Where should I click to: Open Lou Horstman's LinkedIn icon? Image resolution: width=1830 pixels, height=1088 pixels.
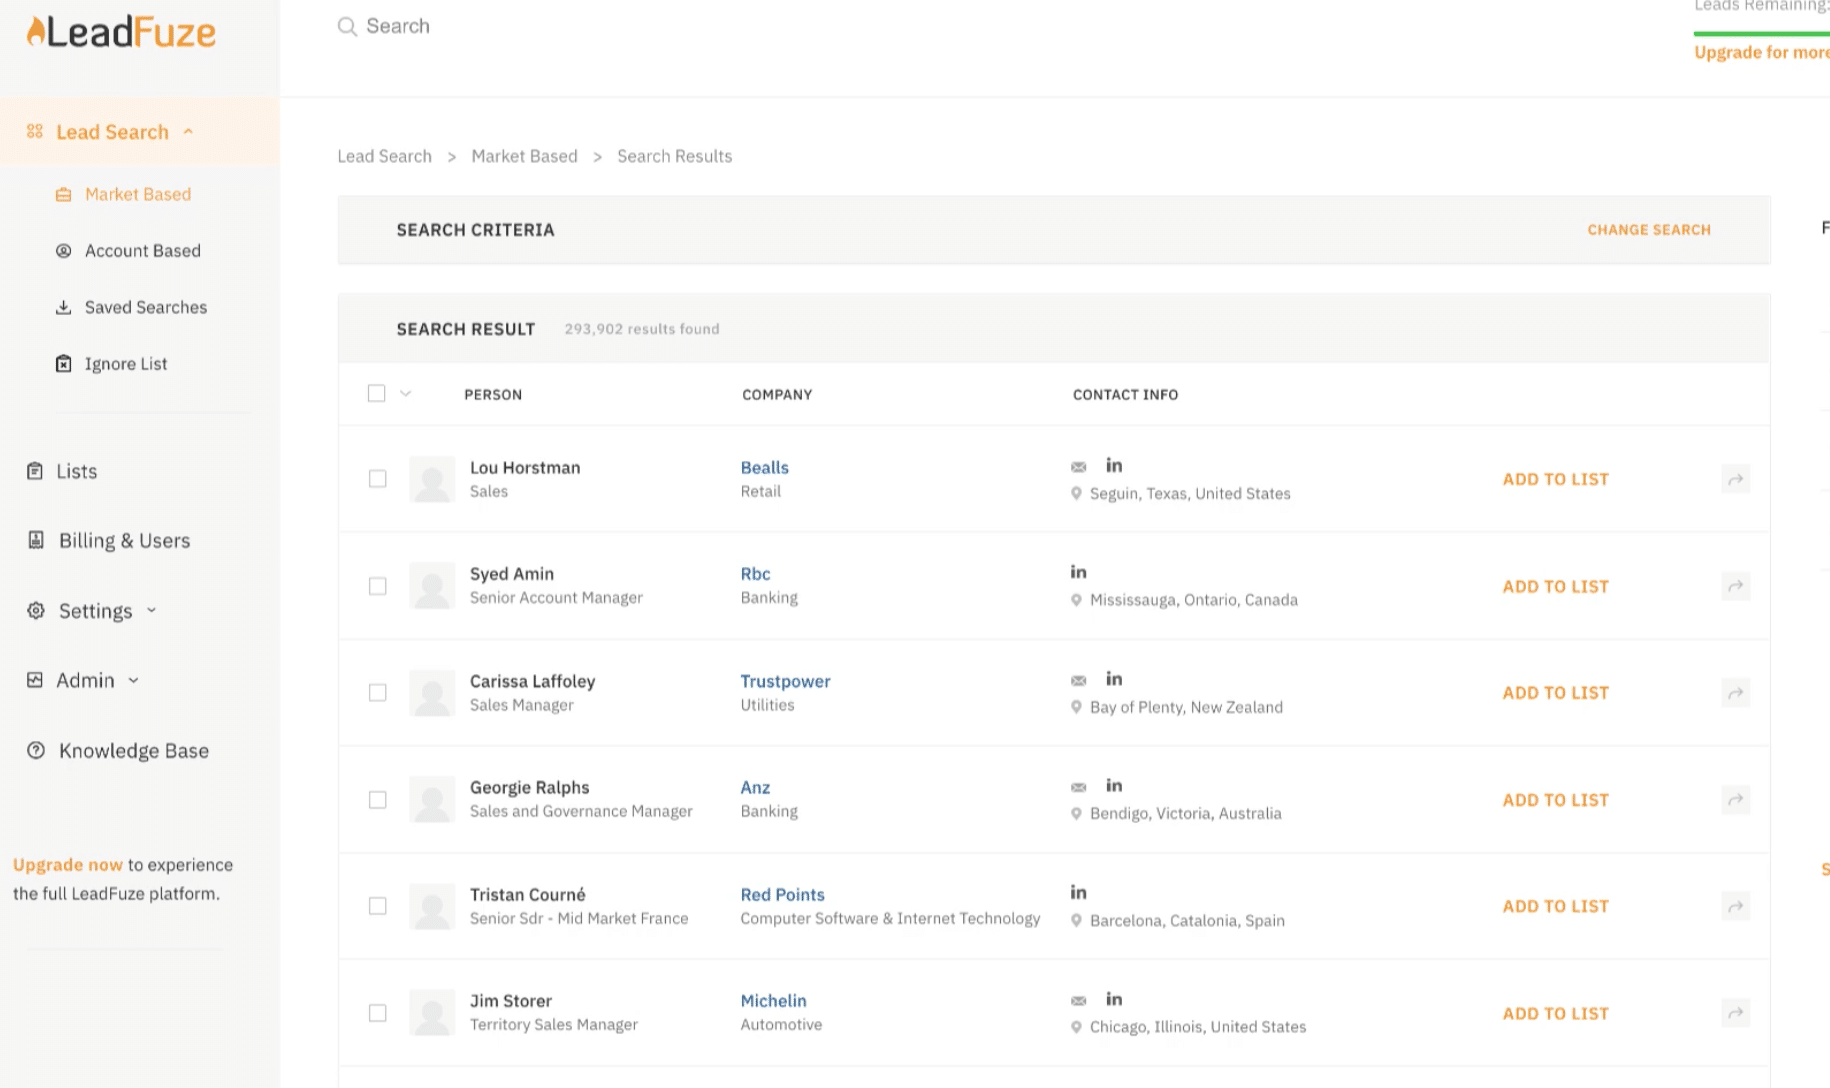click(x=1114, y=465)
